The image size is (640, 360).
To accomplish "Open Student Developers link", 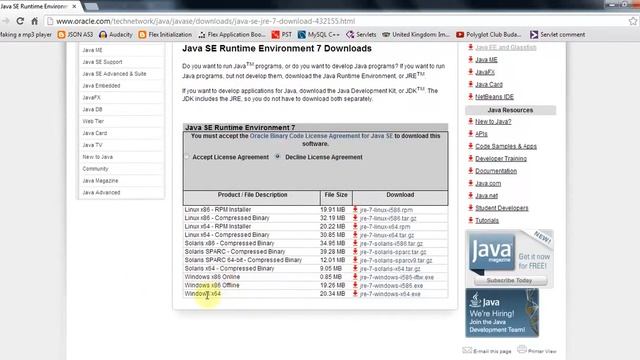I will point(502,208).
